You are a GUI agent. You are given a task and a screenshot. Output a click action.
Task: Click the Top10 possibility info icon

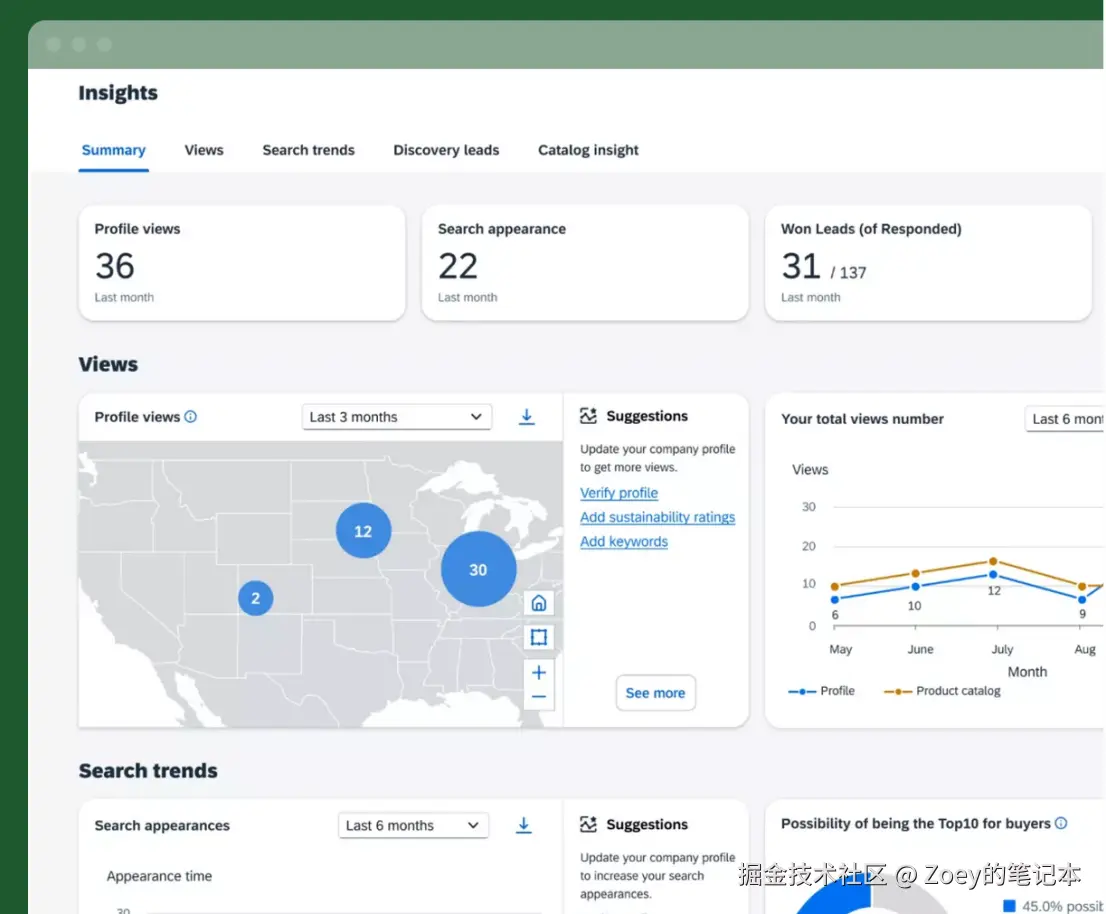1061,823
